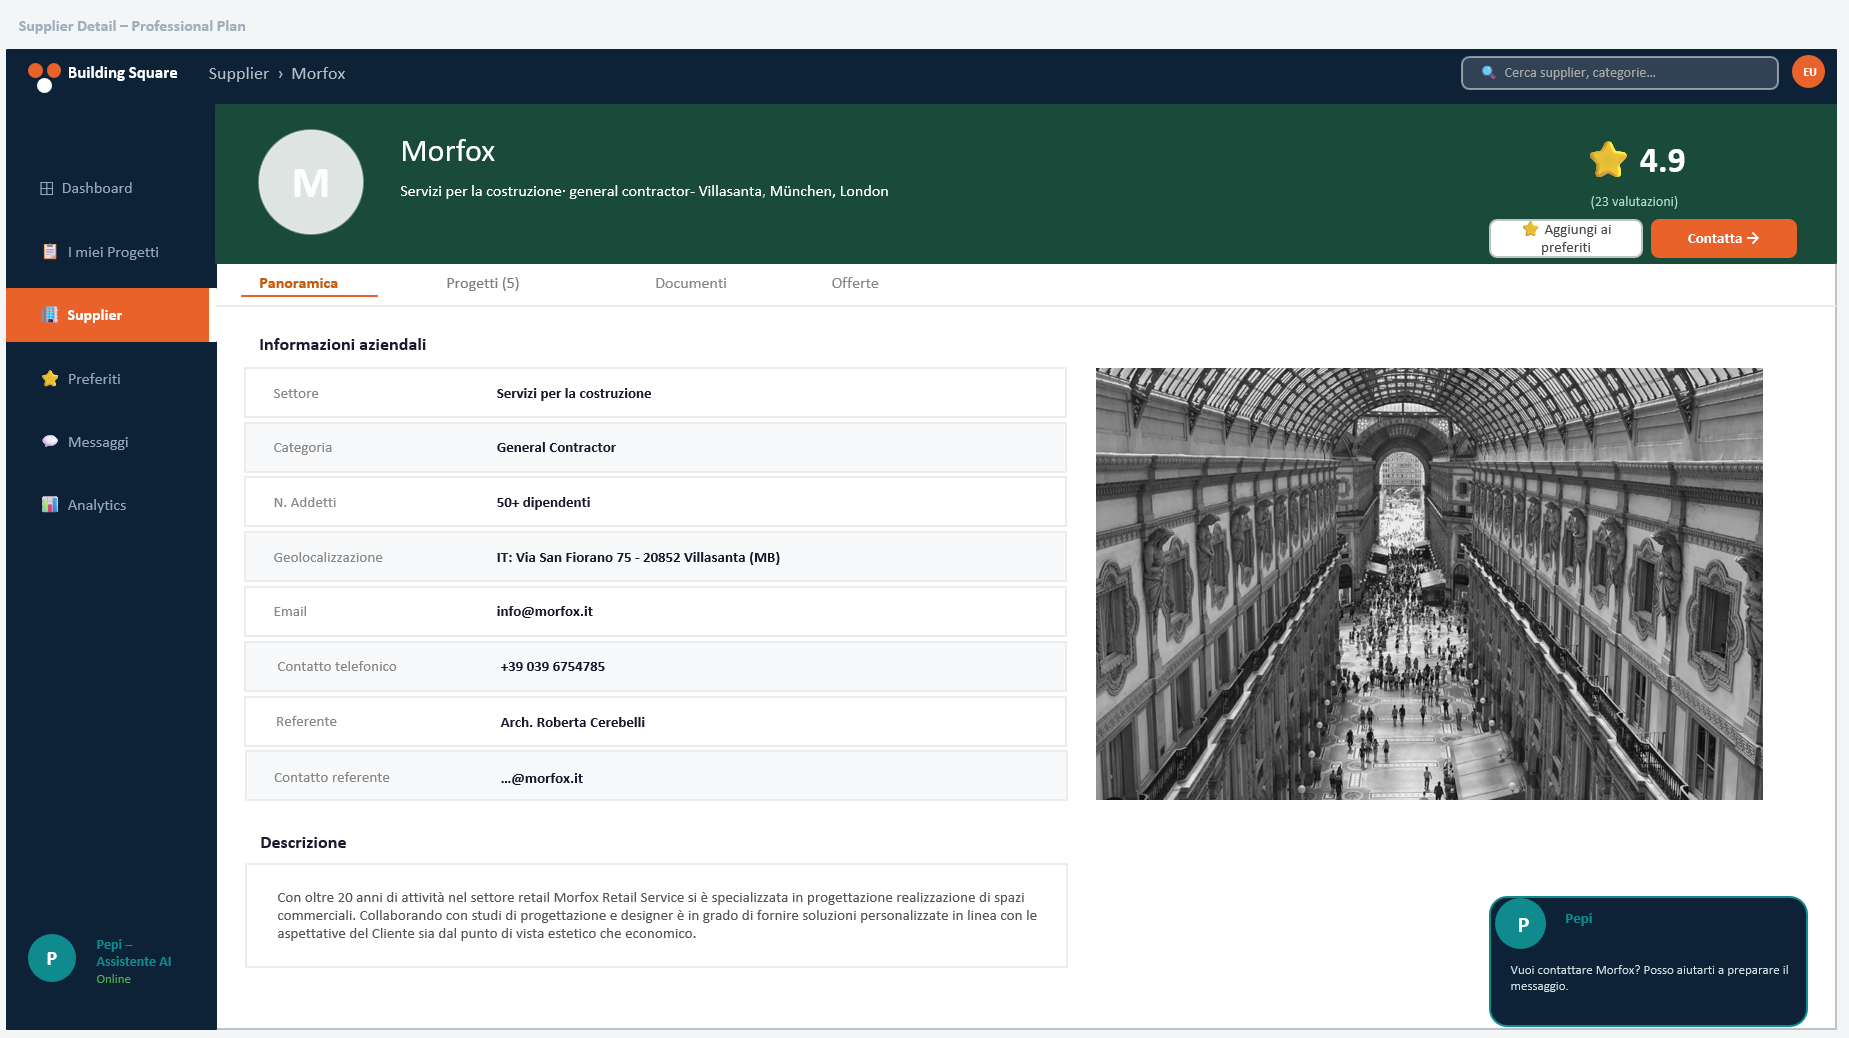Switch to the Progetti (5) tab
1849x1038 pixels.
coord(483,283)
